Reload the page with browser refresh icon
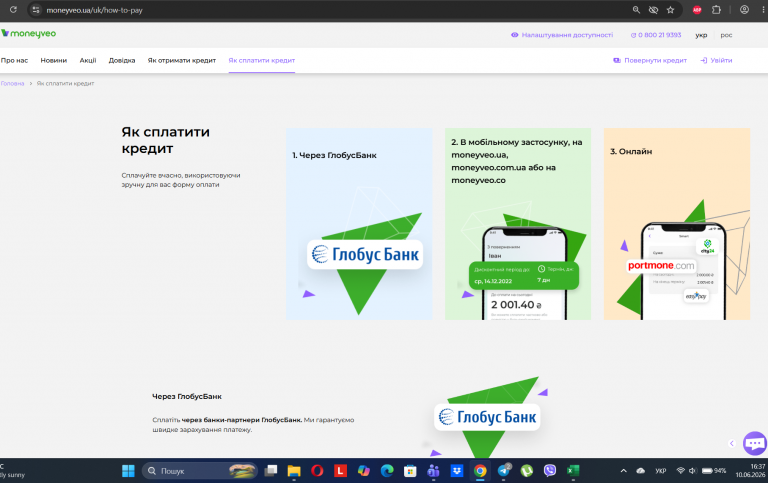Image resolution: width=768 pixels, height=483 pixels. (x=13, y=9)
